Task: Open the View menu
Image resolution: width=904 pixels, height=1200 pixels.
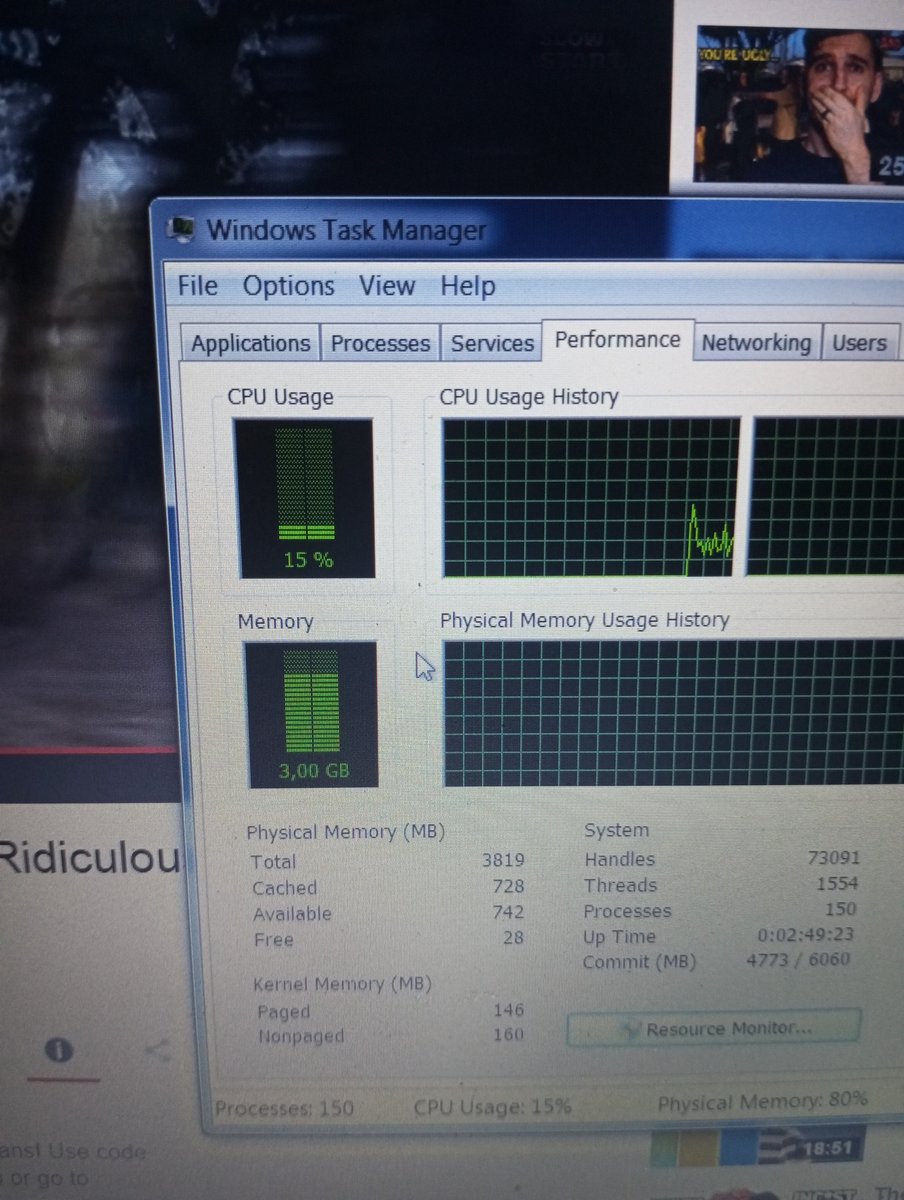Action: pyautogui.click(x=386, y=287)
